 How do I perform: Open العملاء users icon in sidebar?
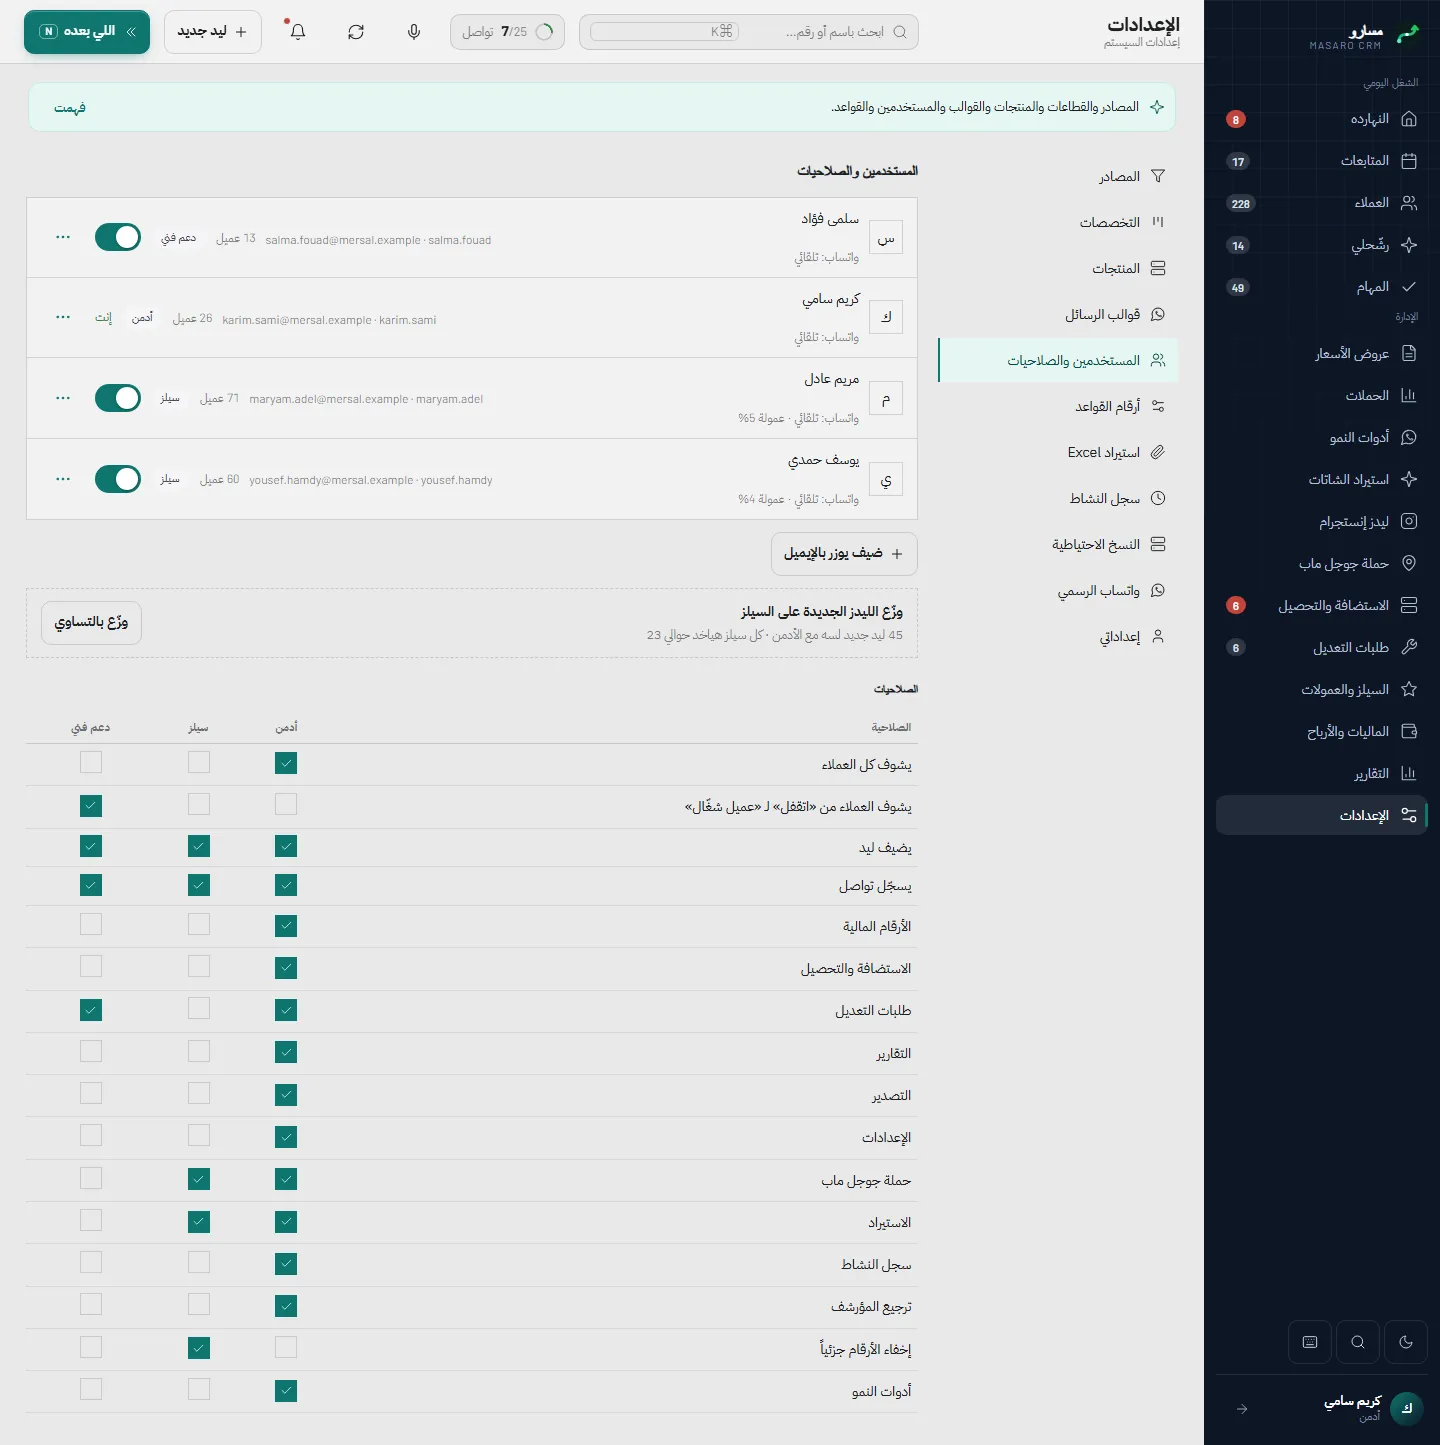[1409, 203]
